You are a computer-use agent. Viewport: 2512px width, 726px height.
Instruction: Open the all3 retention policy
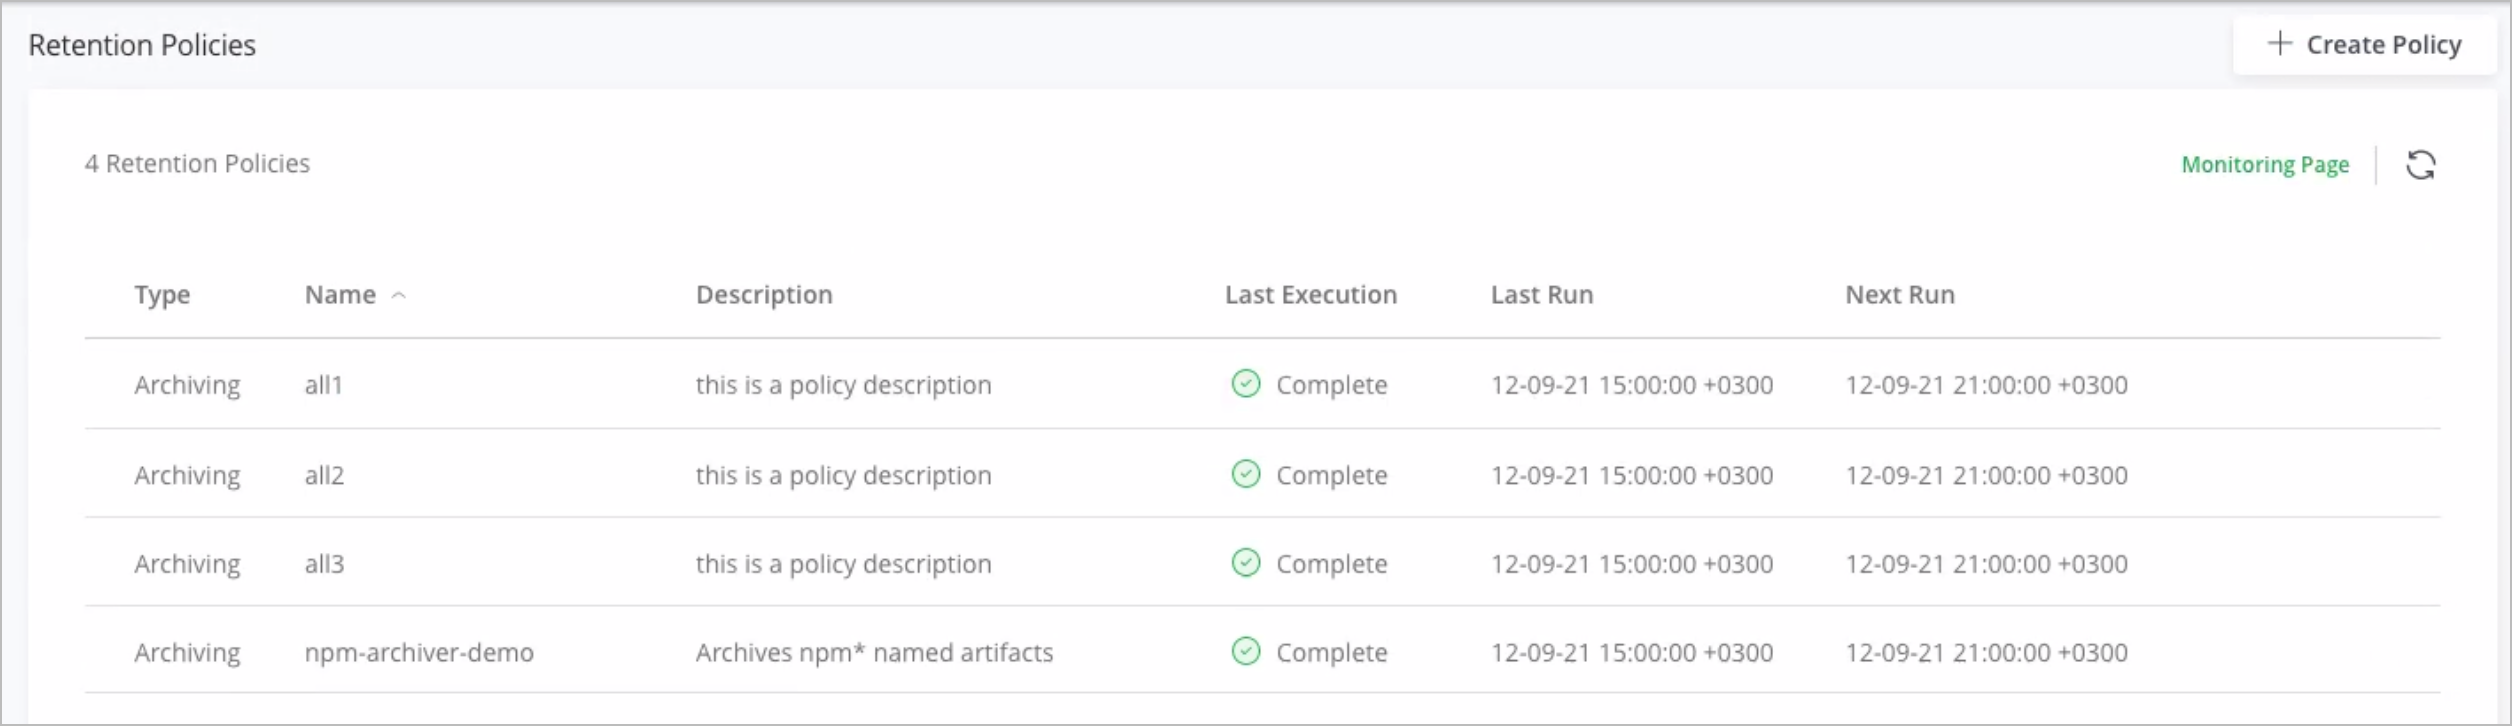pos(324,564)
